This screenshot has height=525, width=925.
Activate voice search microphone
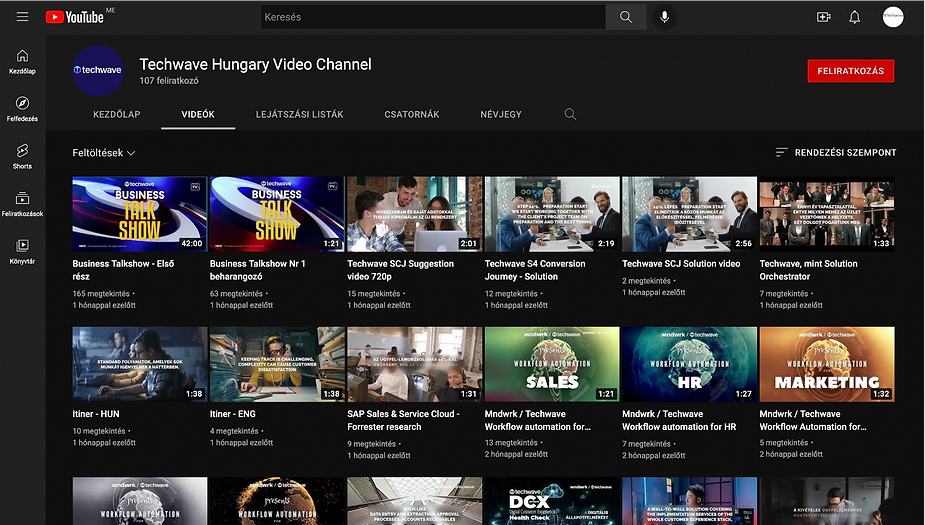(662, 17)
